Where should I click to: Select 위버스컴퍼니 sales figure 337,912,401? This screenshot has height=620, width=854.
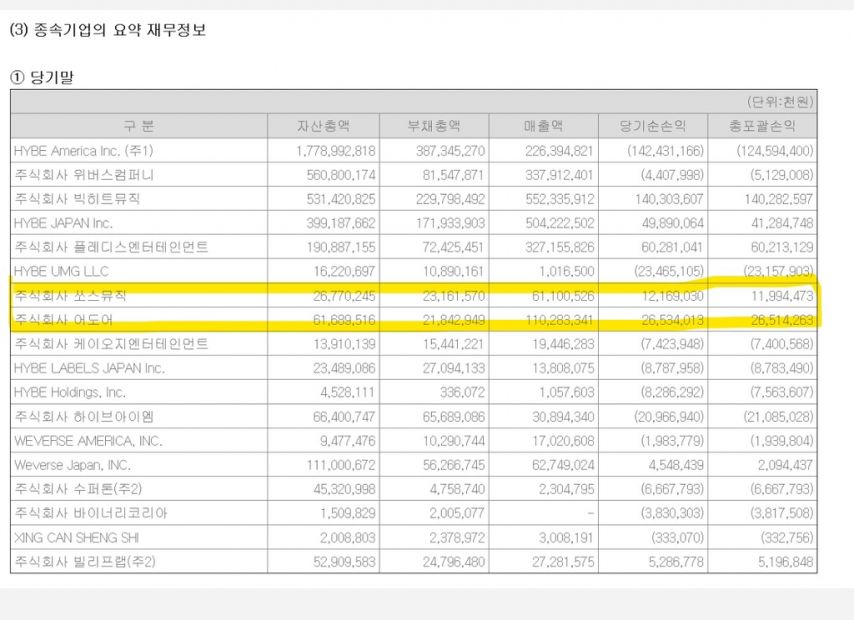coord(559,175)
